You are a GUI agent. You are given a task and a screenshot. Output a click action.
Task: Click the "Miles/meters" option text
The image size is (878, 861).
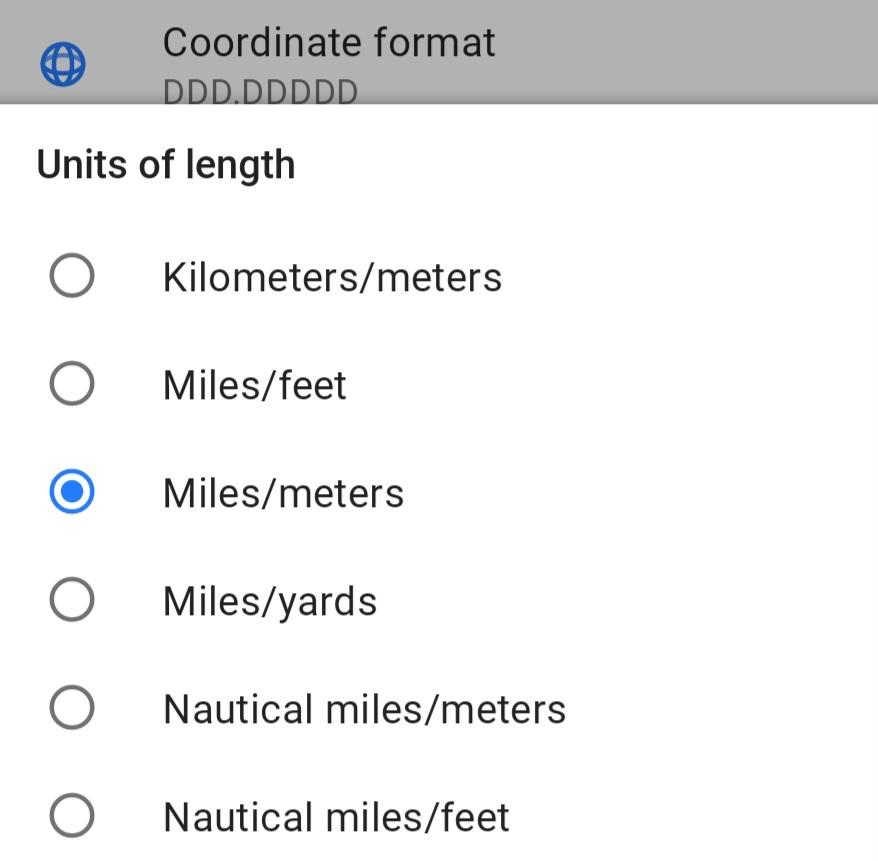point(283,493)
